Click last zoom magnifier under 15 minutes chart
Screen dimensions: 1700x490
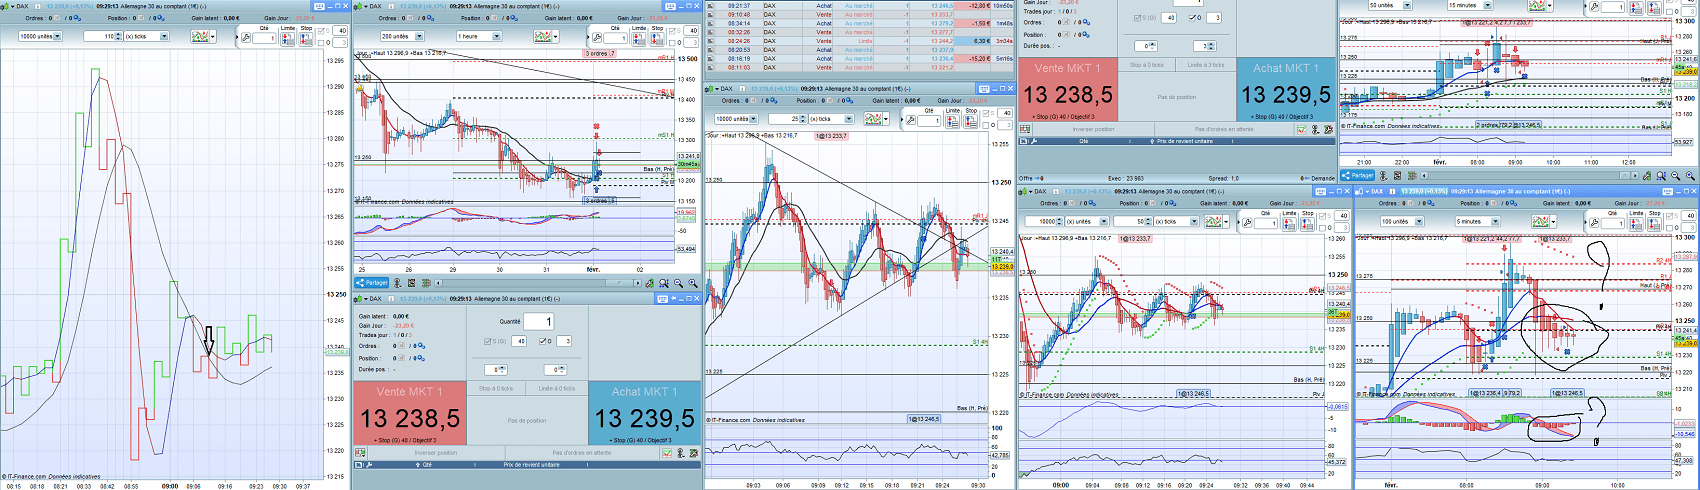pyautogui.click(x=1690, y=176)
